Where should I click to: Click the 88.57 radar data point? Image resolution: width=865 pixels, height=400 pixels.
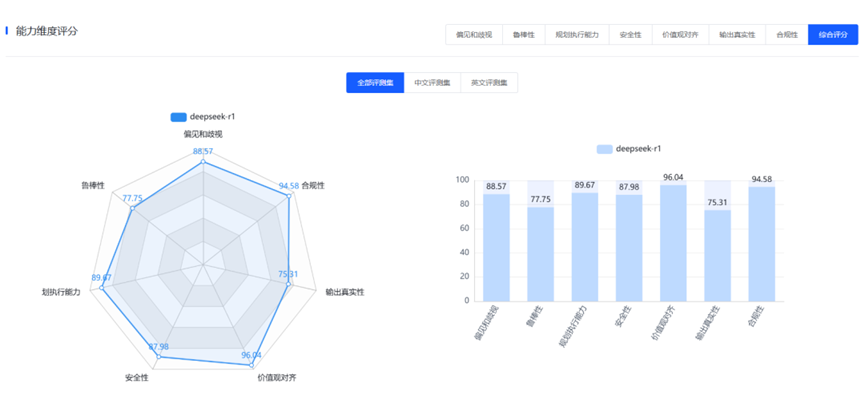click(203, 161)
